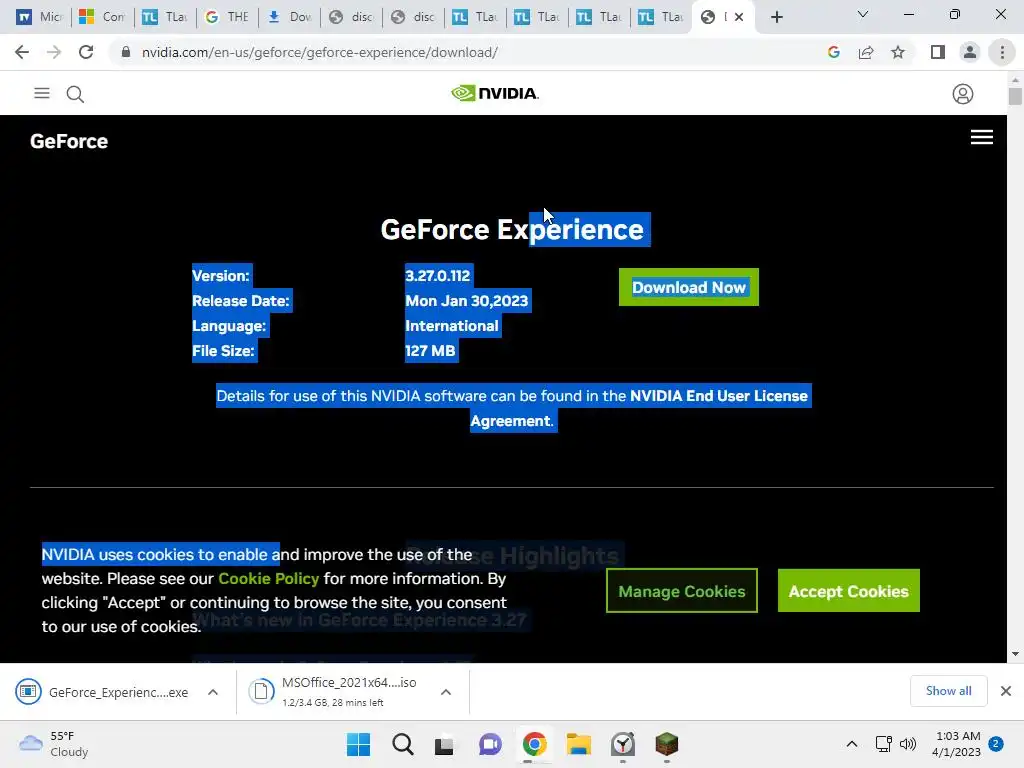Open the Chrome profile avatar
This screenshot has height=768, width=1024.
(x=970, y=52)
